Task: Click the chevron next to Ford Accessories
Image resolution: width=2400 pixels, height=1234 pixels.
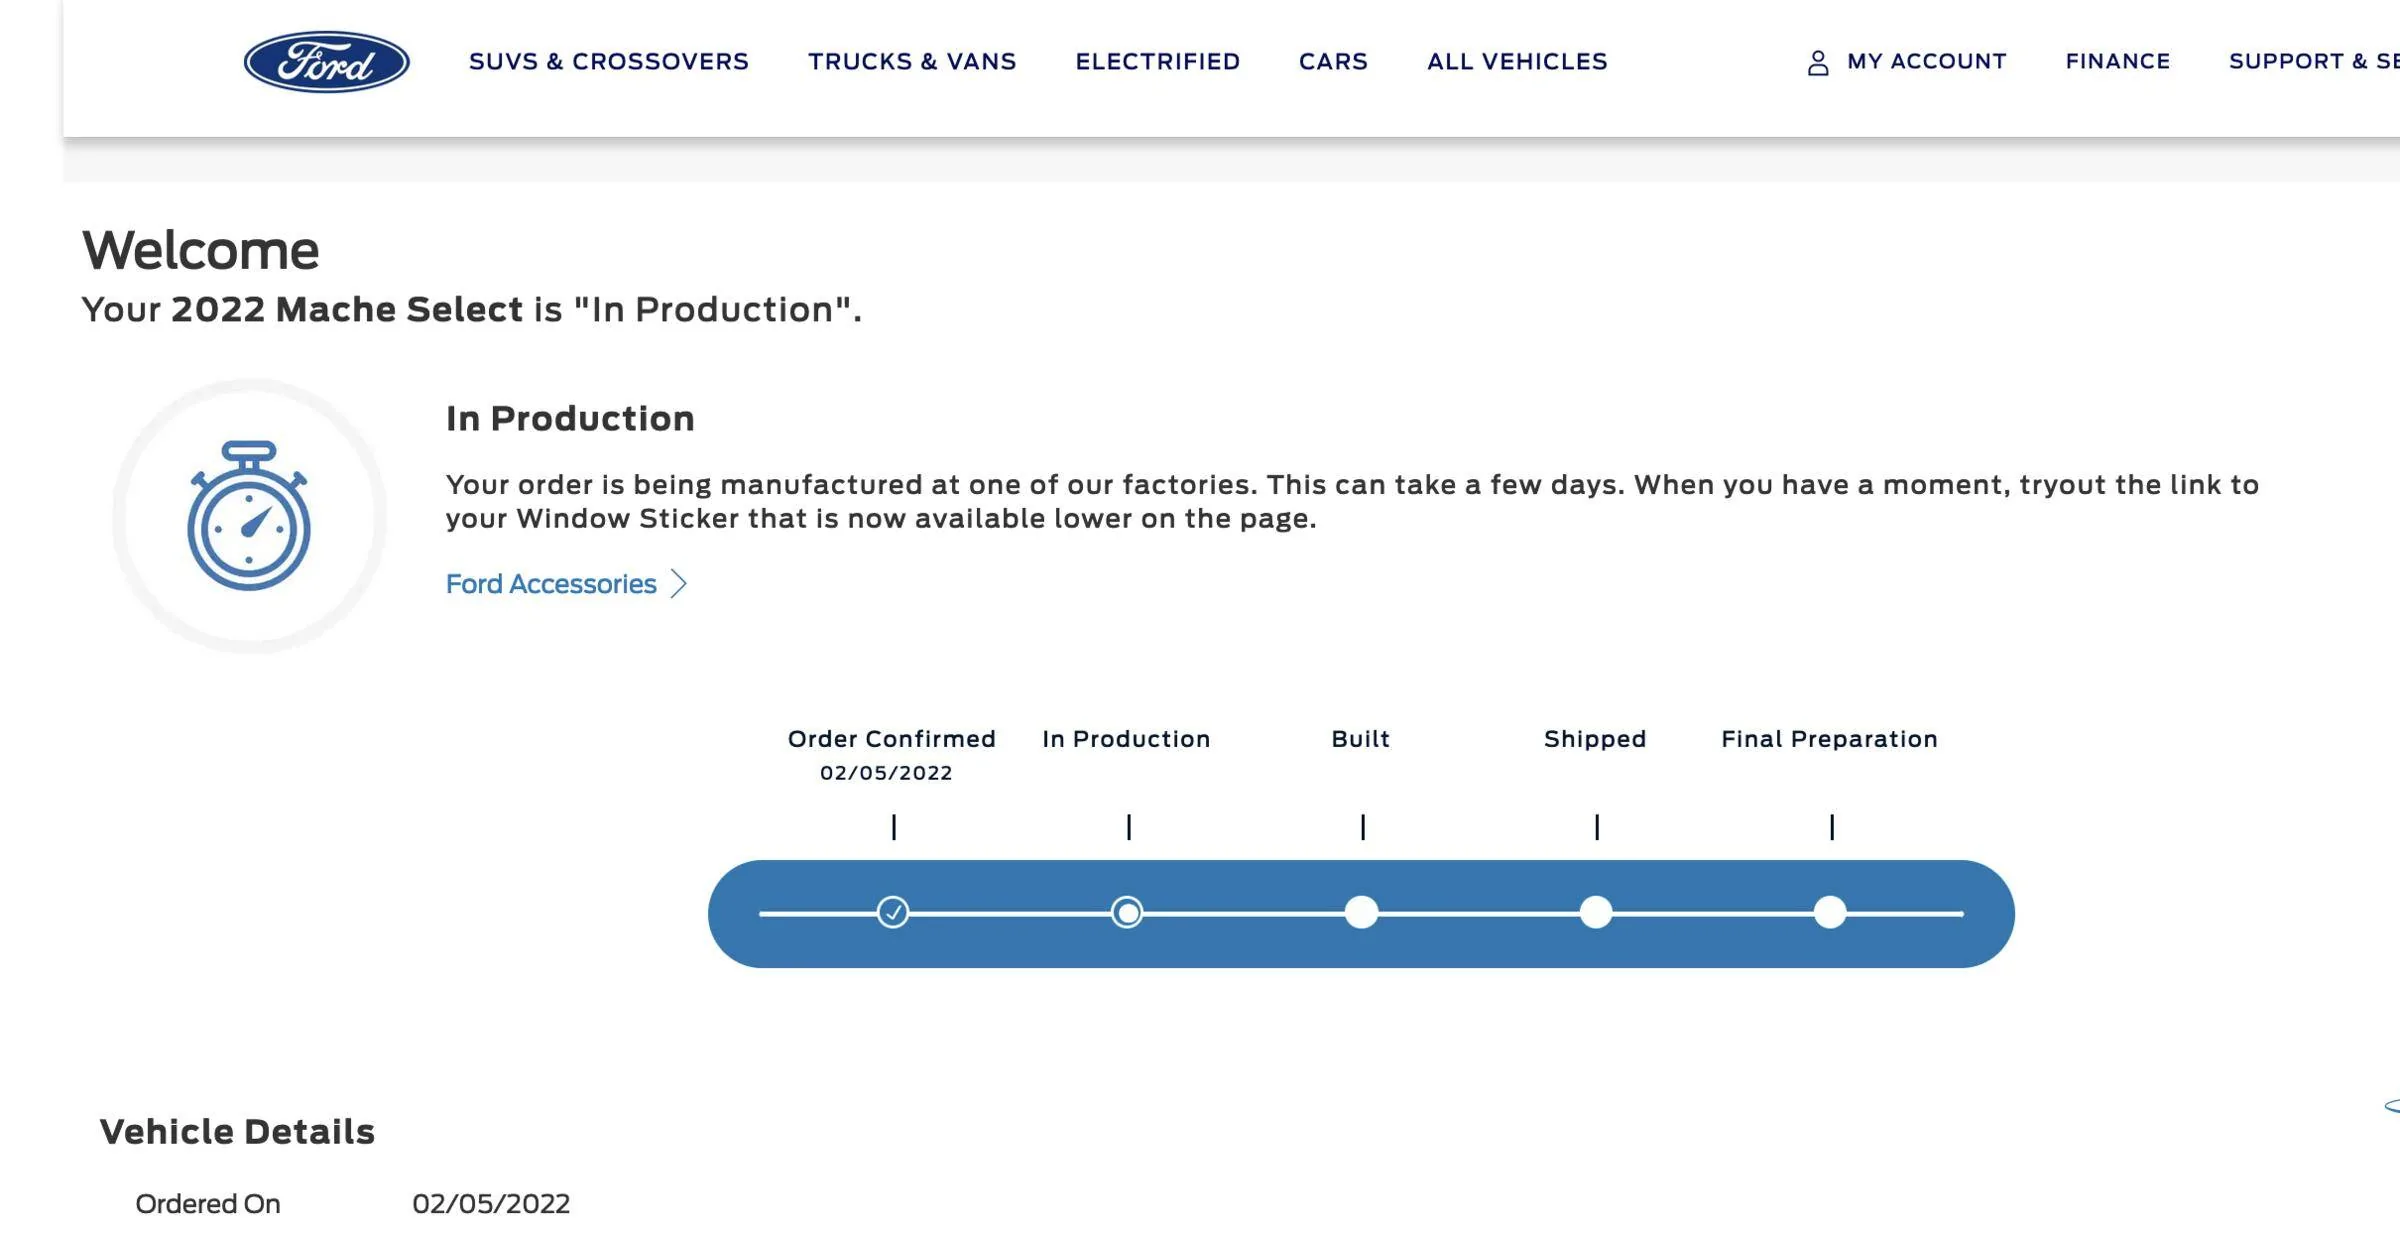Action: click(x=679, y=584)
